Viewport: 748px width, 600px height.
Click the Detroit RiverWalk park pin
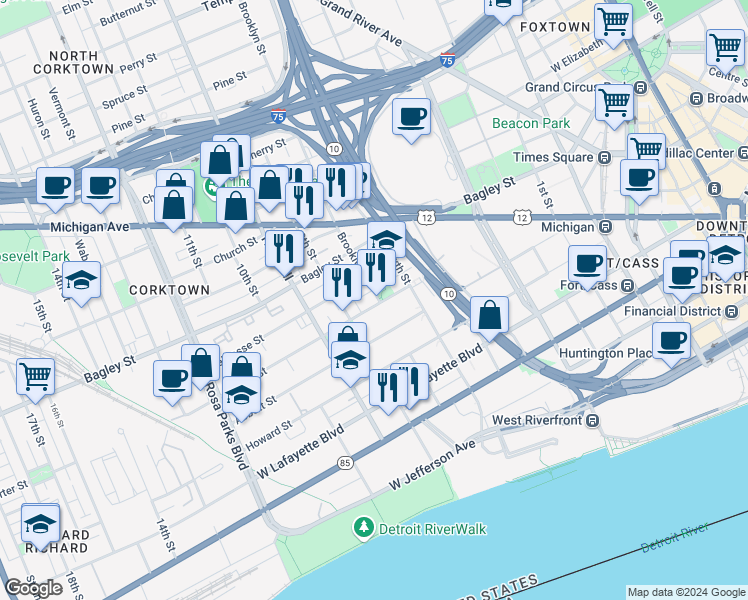click(x=364, y=528)
